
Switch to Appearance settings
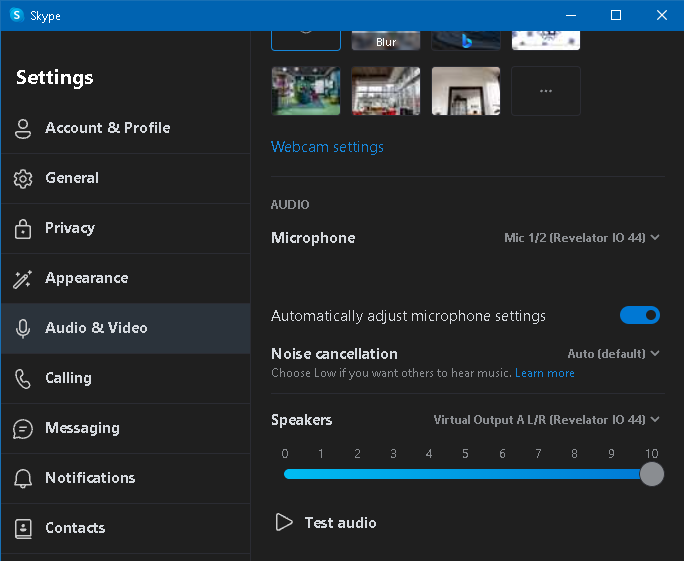coord(126,279)
